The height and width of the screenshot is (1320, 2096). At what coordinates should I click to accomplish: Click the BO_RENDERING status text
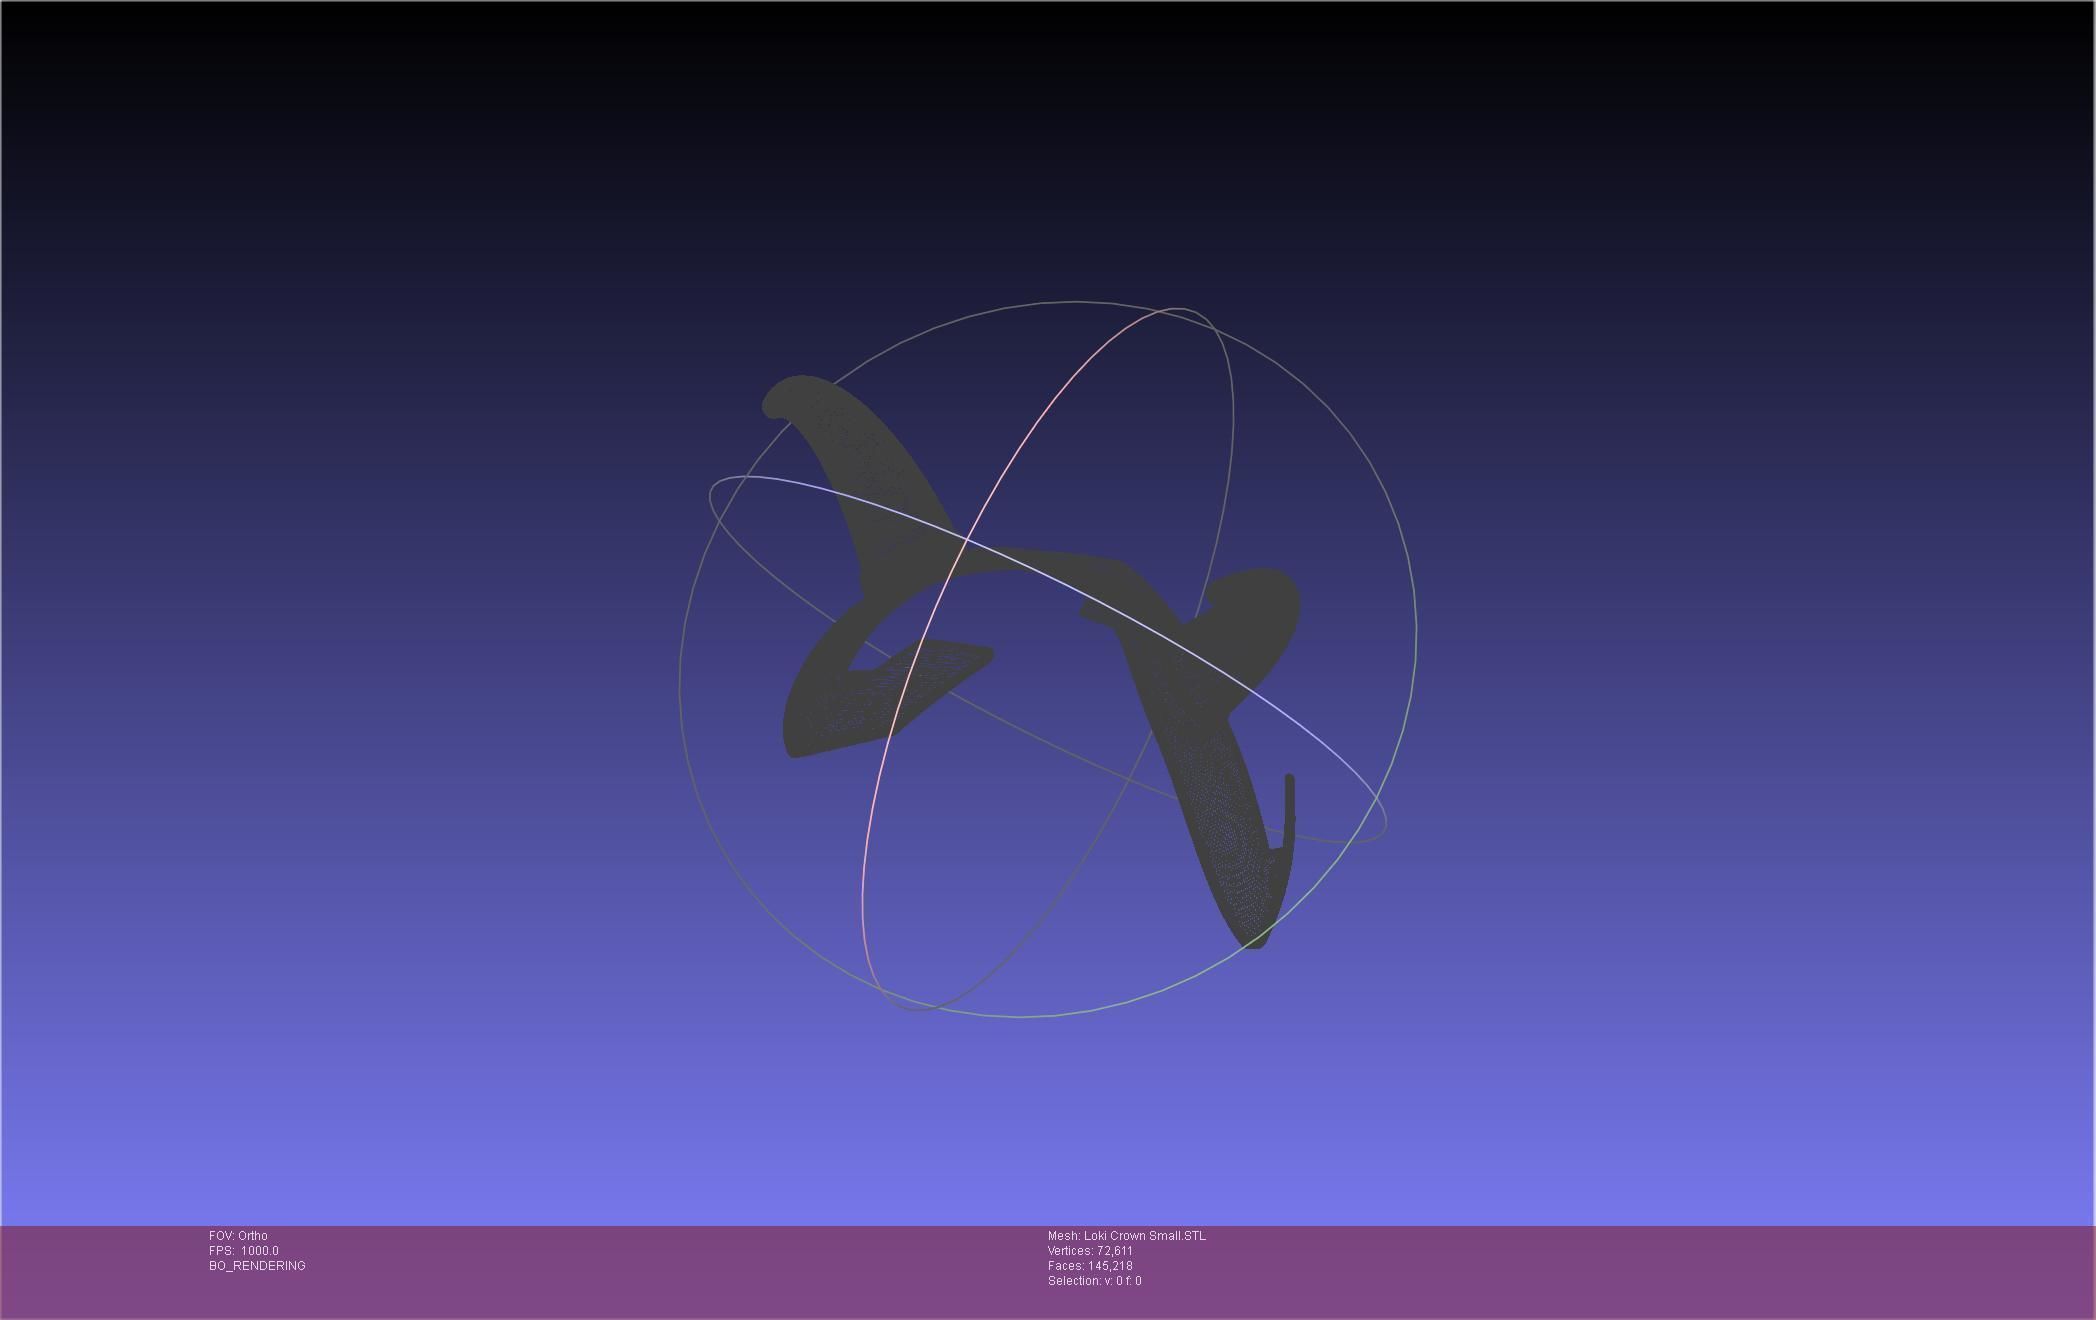pos(257,1266)
